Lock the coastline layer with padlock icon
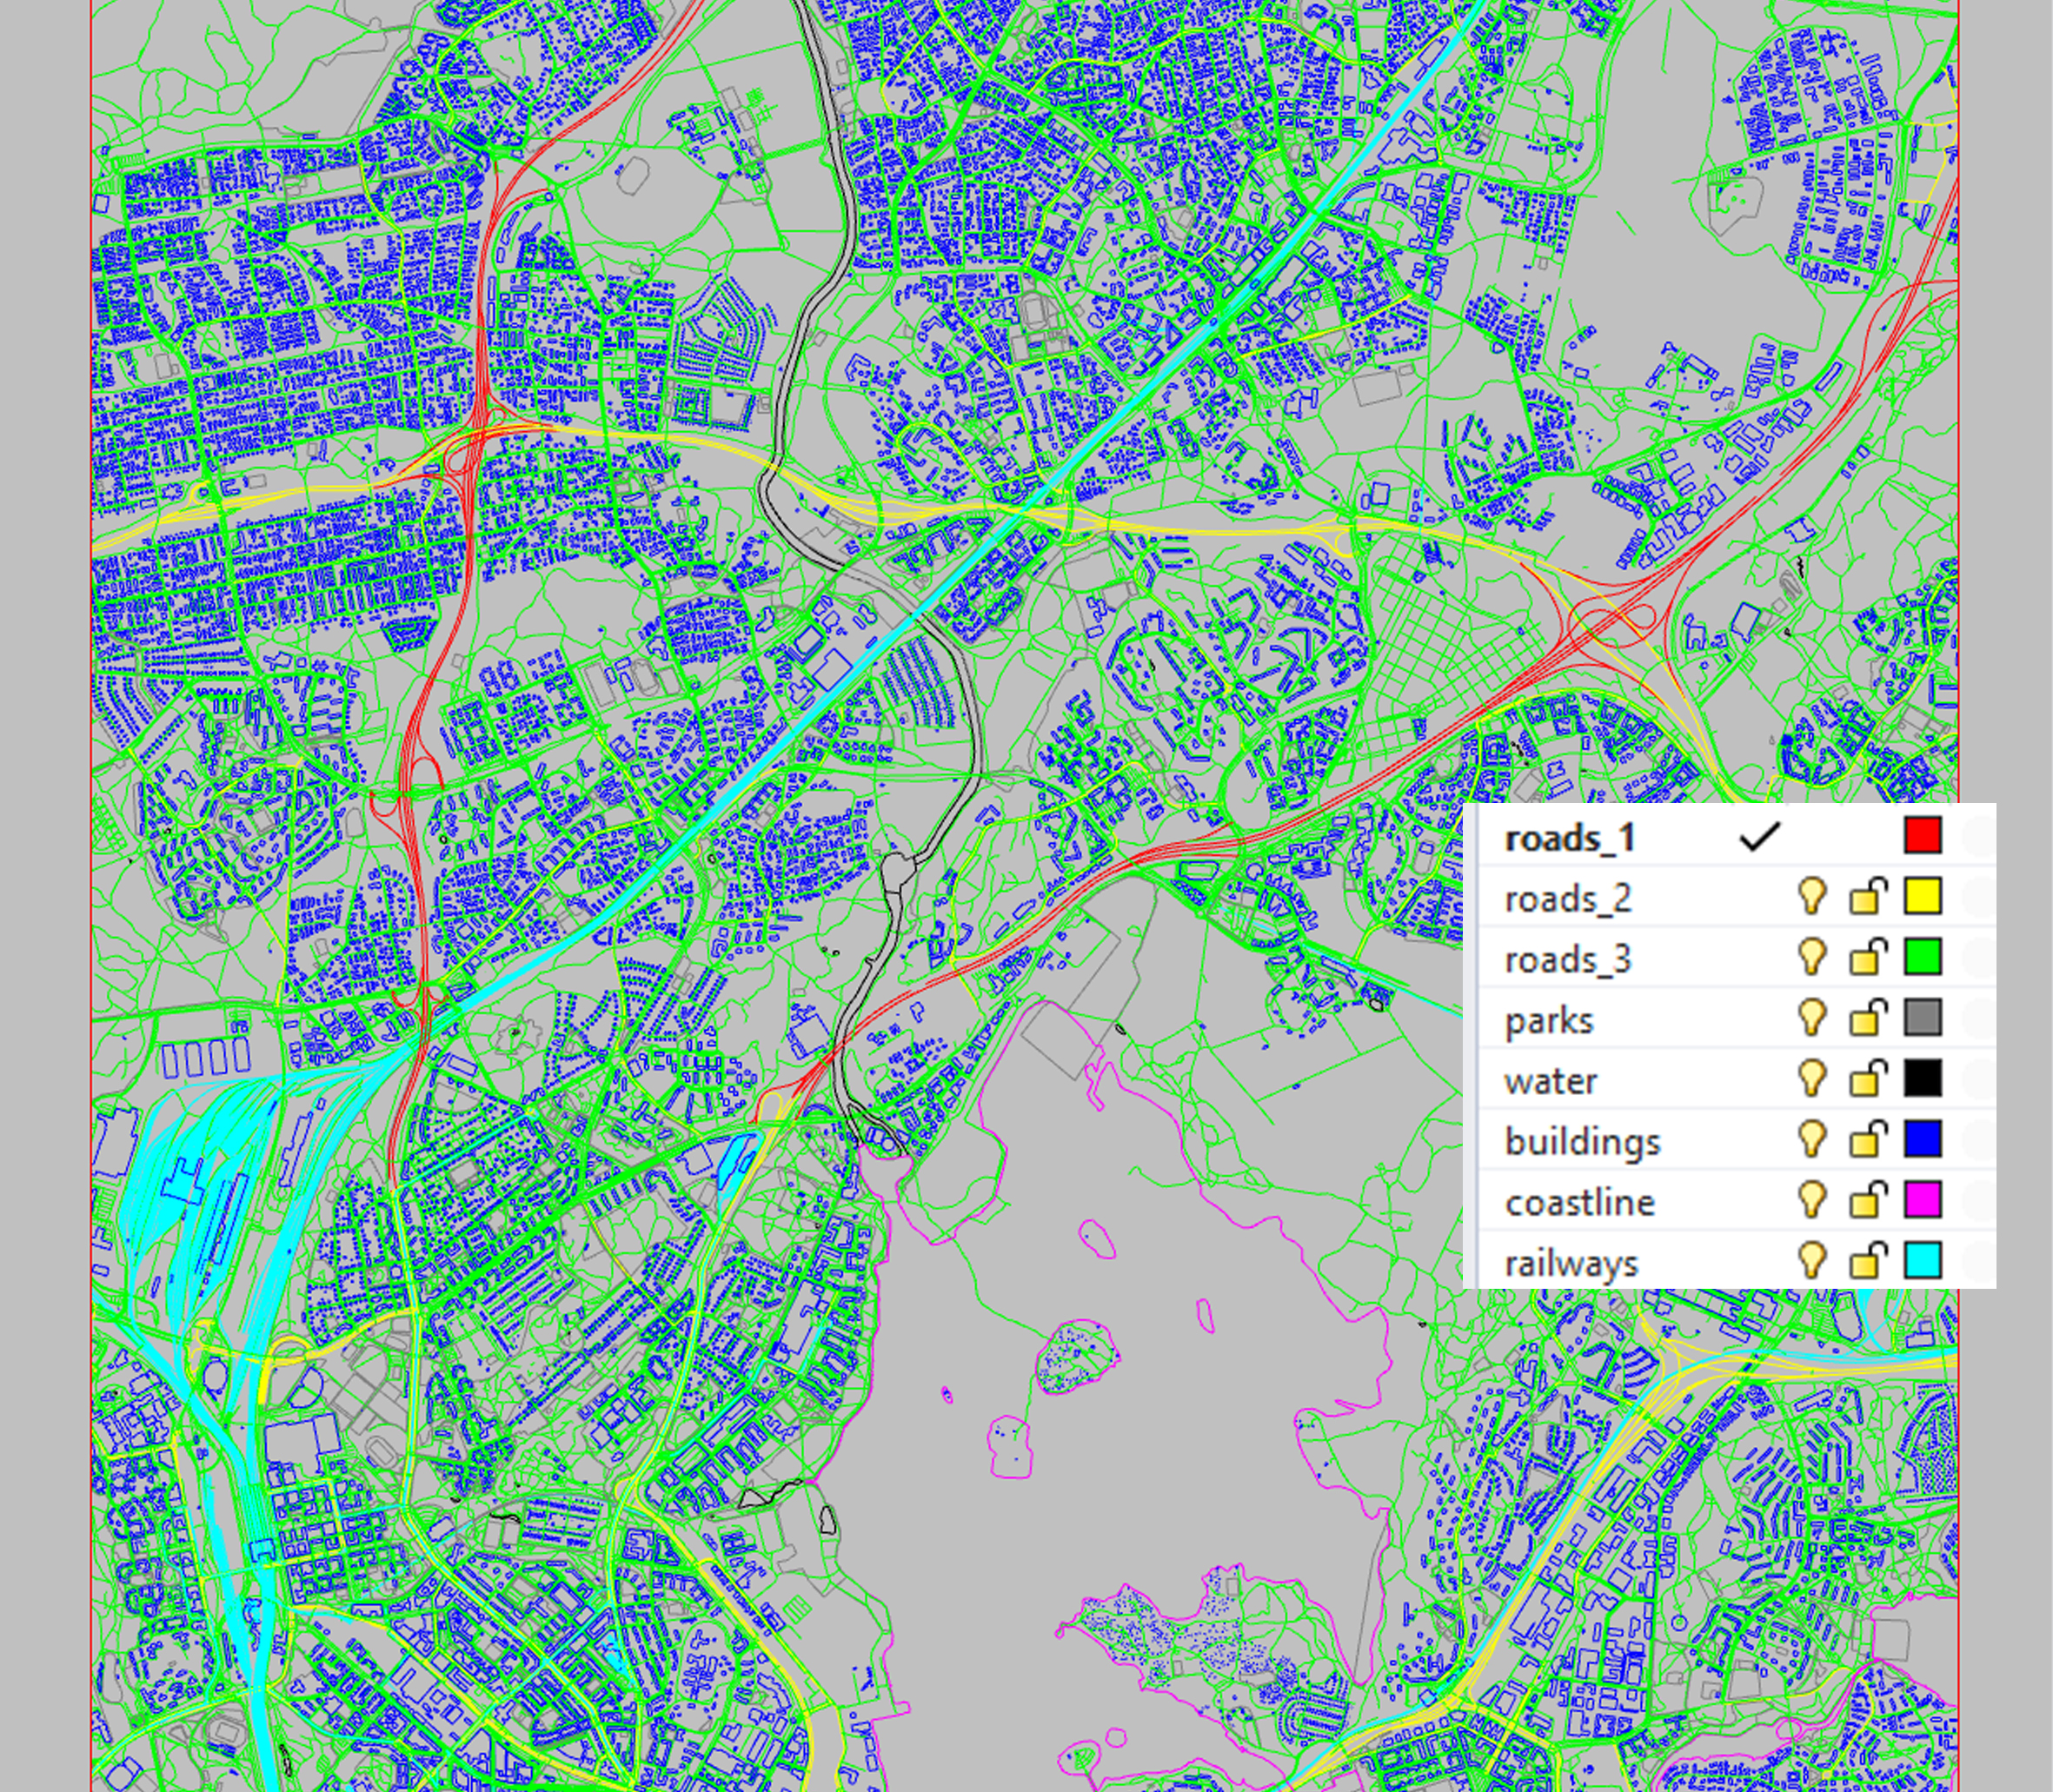The height and width of the screenshot is (1792, 2053). [x=1867, y=1201]
